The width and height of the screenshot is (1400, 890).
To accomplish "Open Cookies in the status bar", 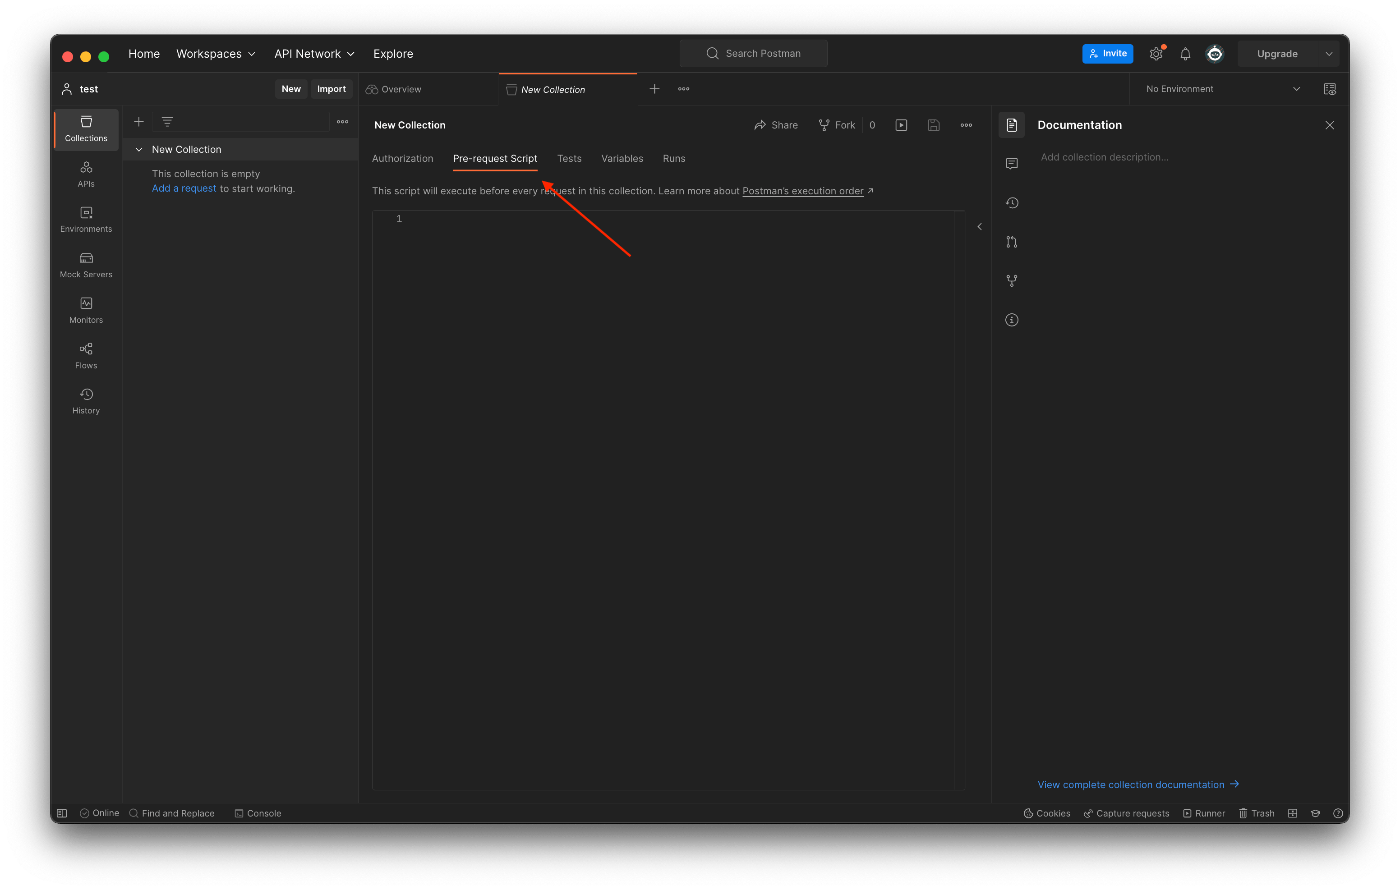I will coord(1047,814).
